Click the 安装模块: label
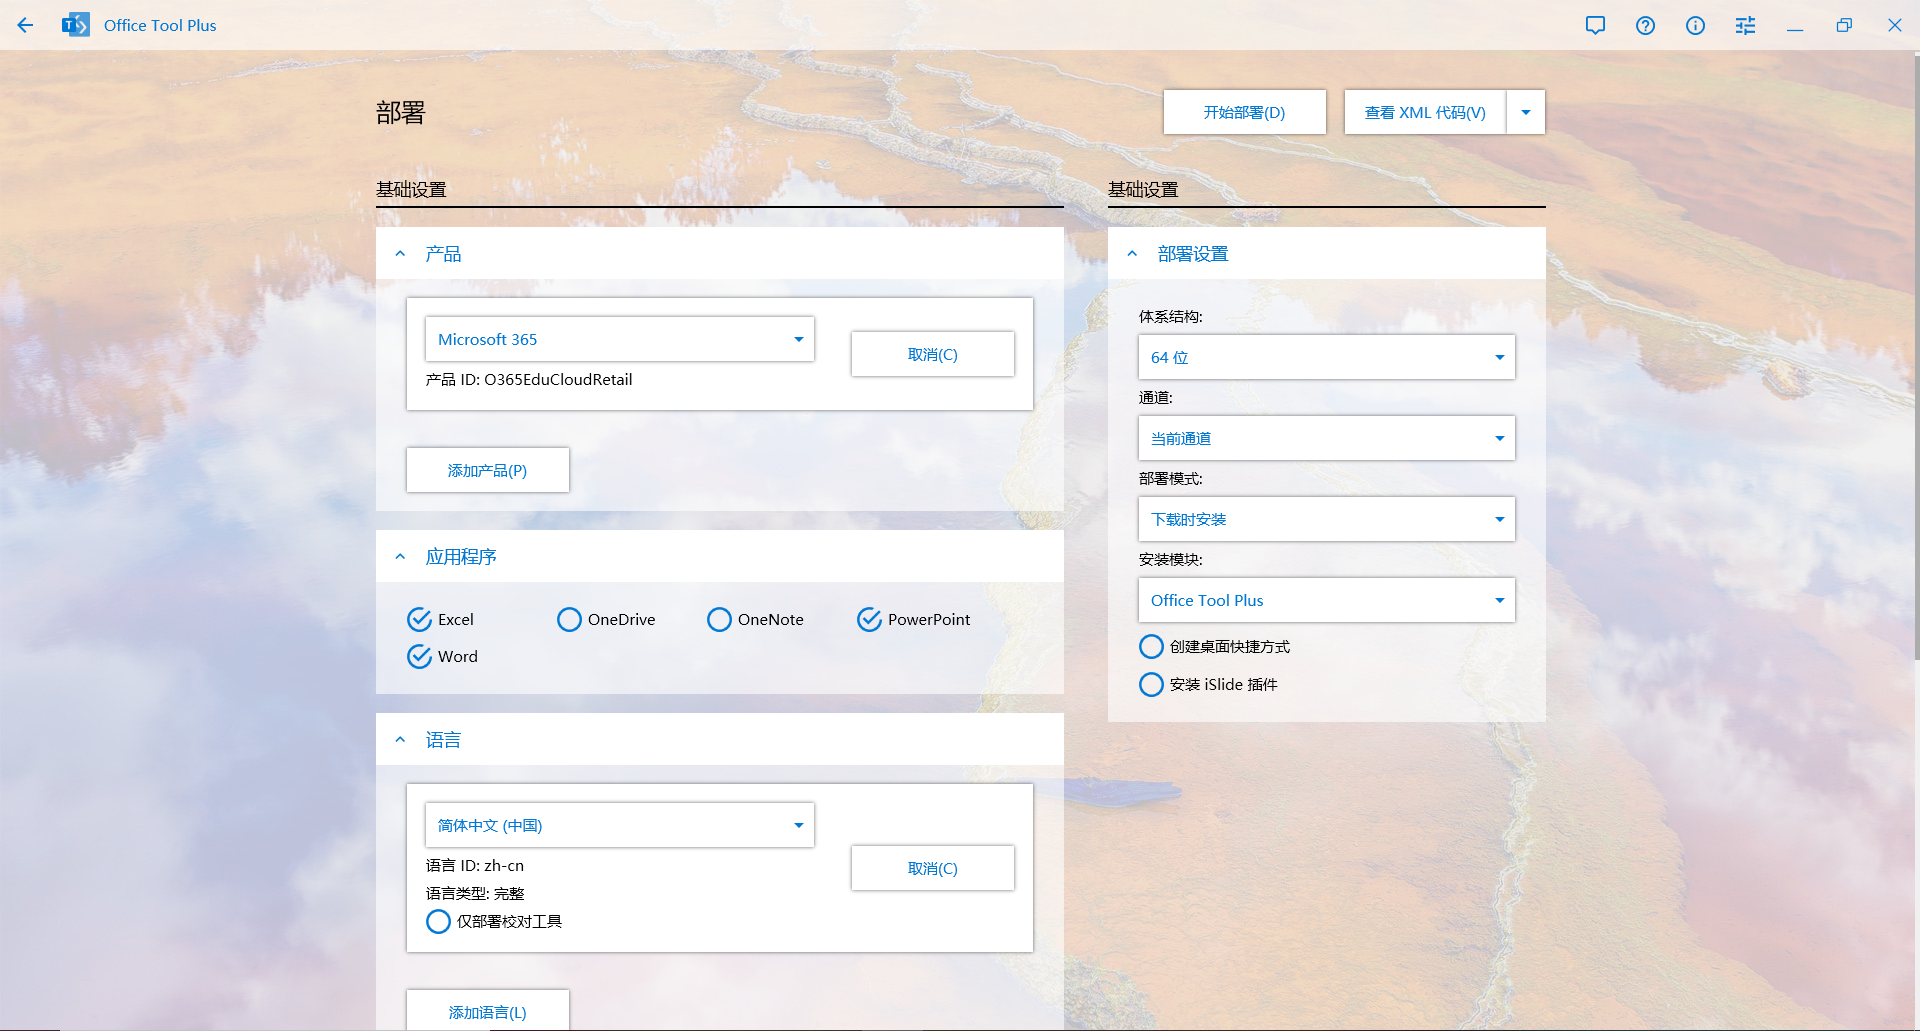 [x=1170, y=560]
